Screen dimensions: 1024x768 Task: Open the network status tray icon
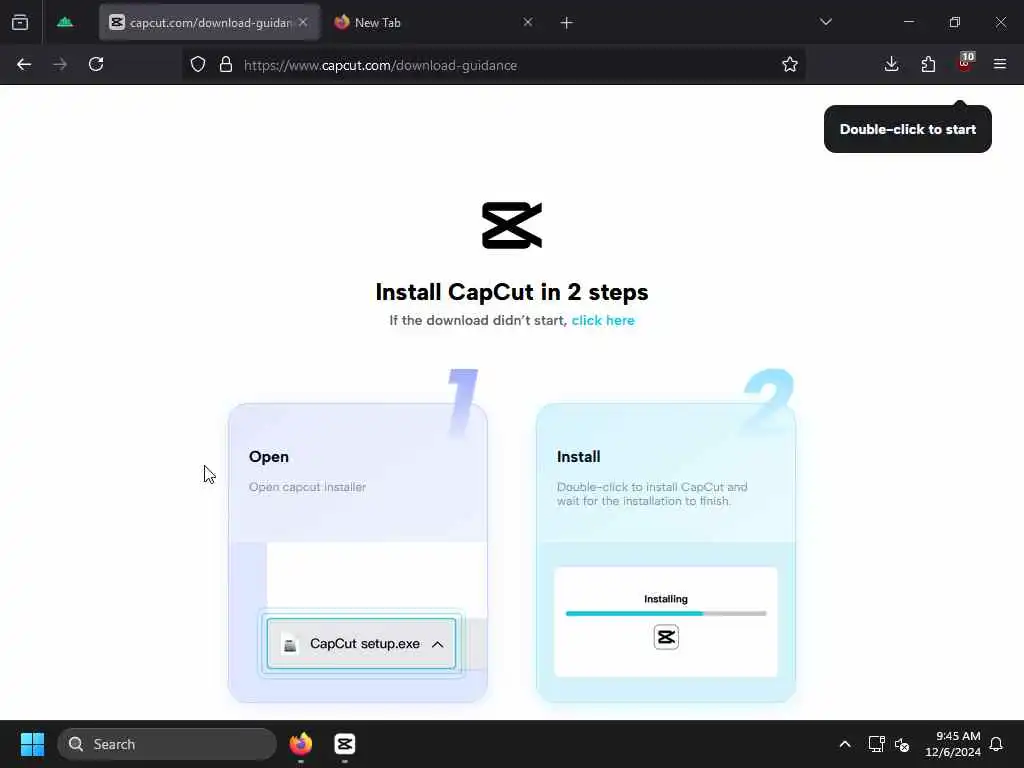point(876,744)
